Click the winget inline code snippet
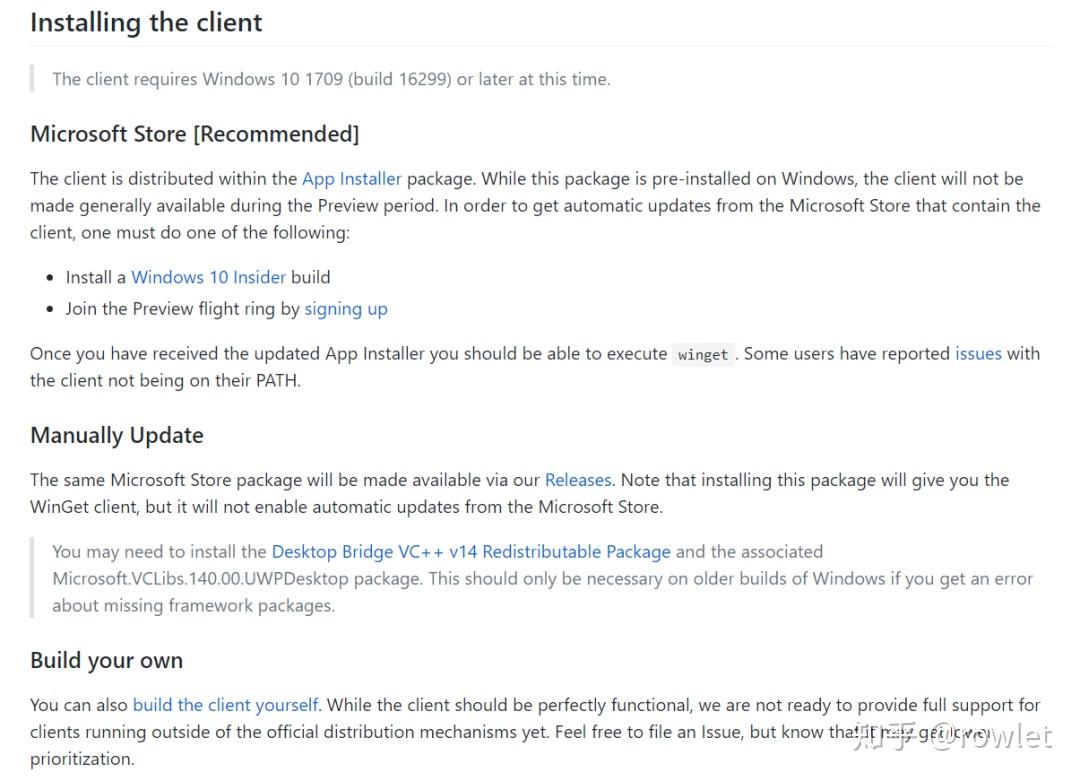 click(x=703, y=354)
